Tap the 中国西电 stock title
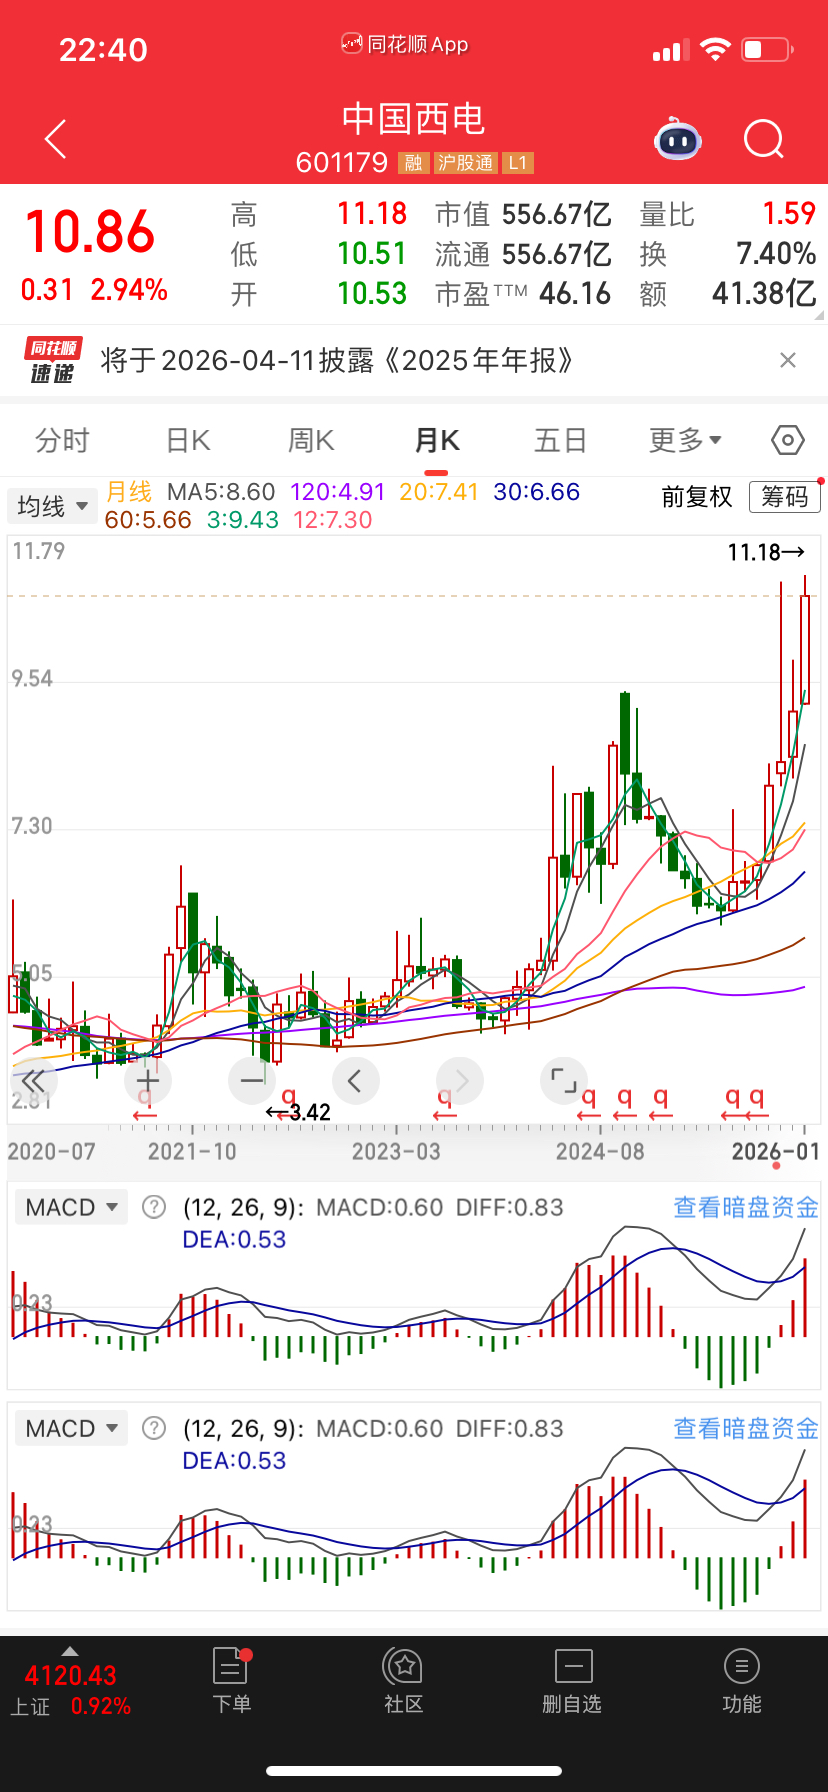This screenshot has width=828, height=1792. 414,119
